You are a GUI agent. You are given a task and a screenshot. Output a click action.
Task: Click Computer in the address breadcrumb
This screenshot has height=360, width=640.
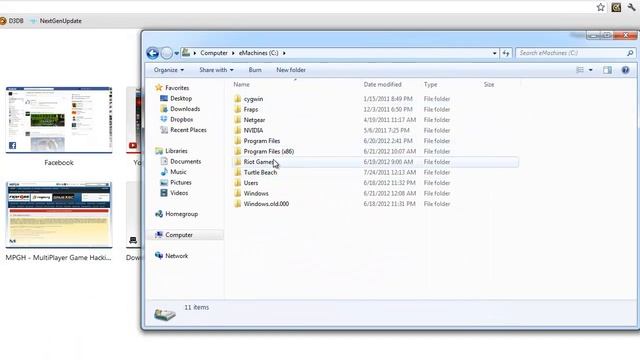coord(214,53)
